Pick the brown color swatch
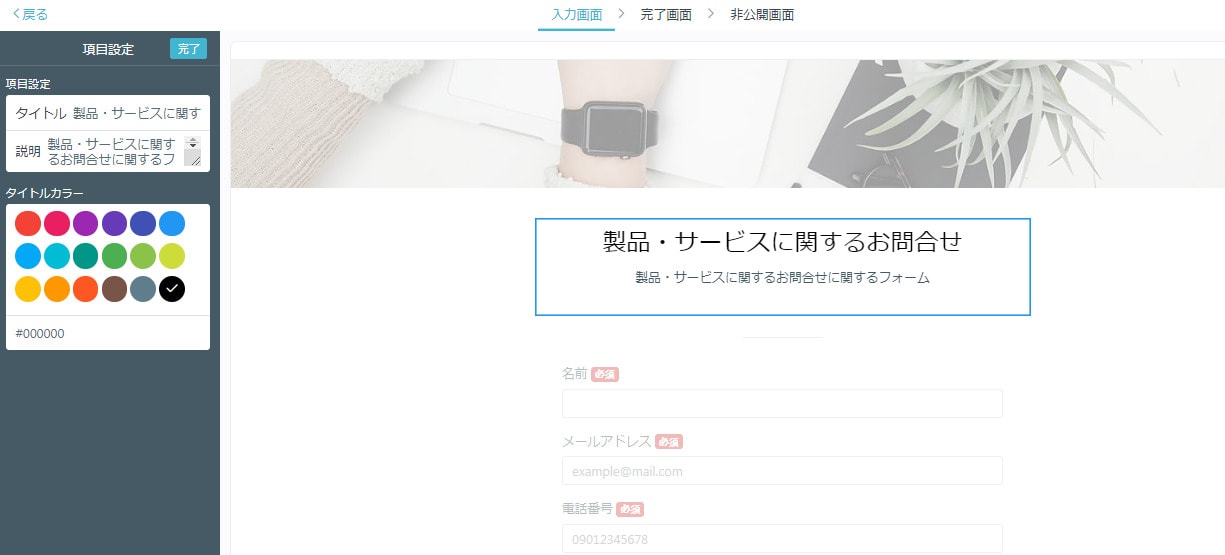 [x=114, y=289]
